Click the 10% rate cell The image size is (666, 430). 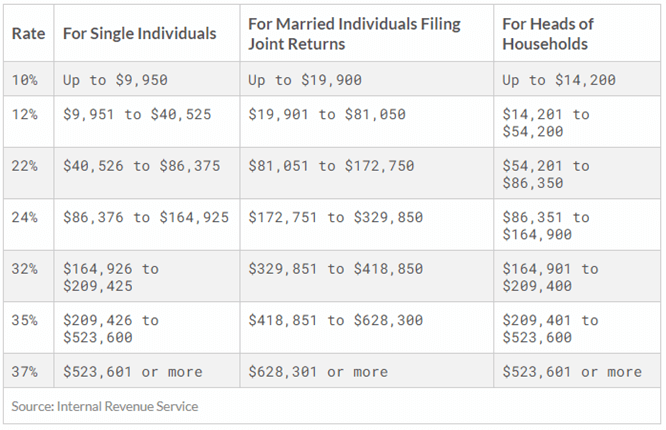coord(25,80)
